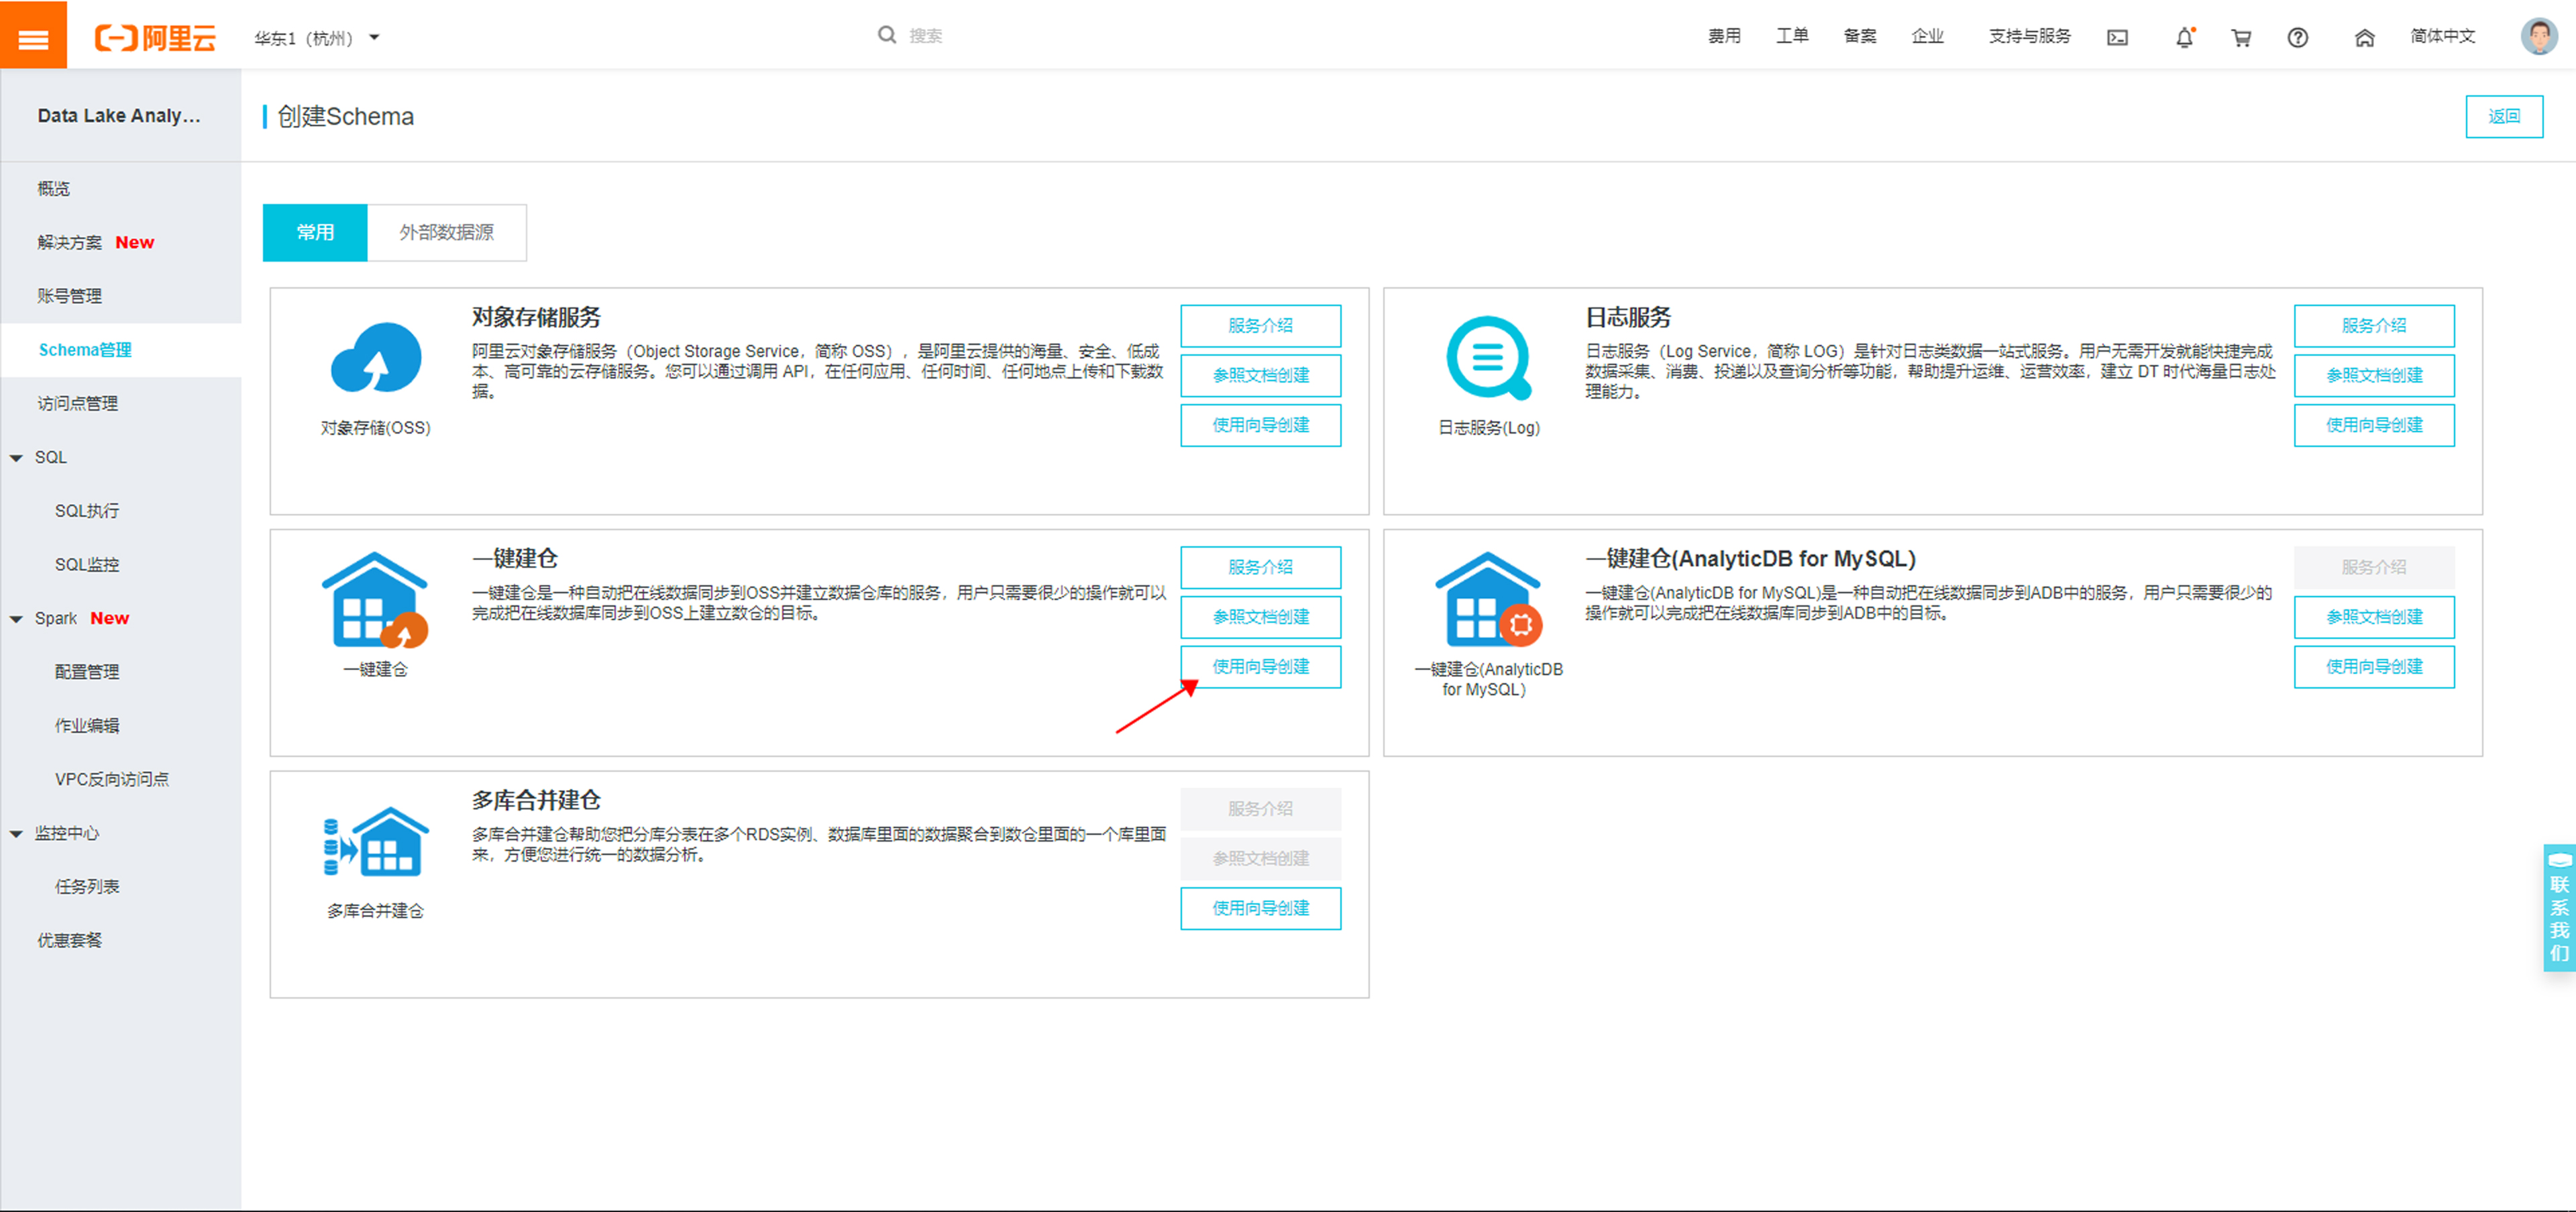The width and height of the screenshot is (2576, 1212).
Task: Click the 日志服务(Log) icon
Action: 1489,358
